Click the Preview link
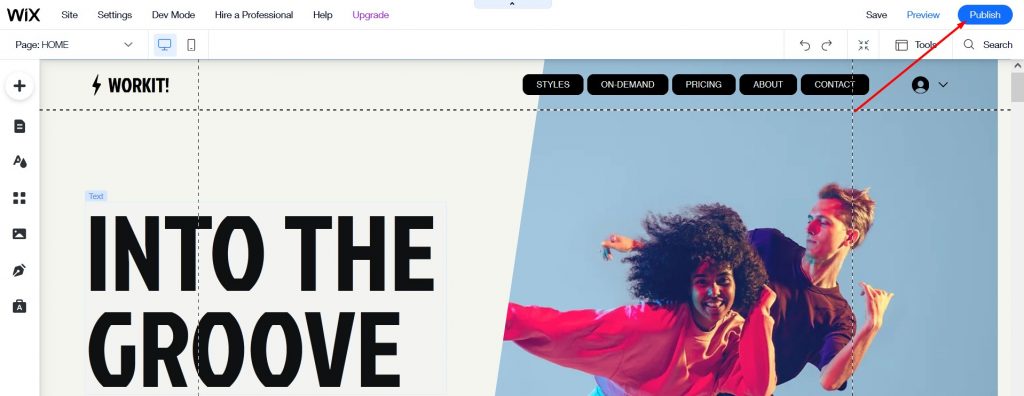Screen dimensions: 1024x396 pyautogui.click(x=923, y=15)
